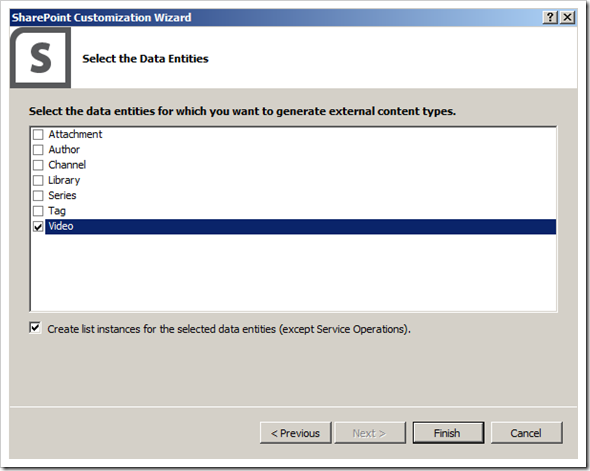The image size is (590, 471).
Task: Tick the Library entity checkbox
Action: point(38,181)
